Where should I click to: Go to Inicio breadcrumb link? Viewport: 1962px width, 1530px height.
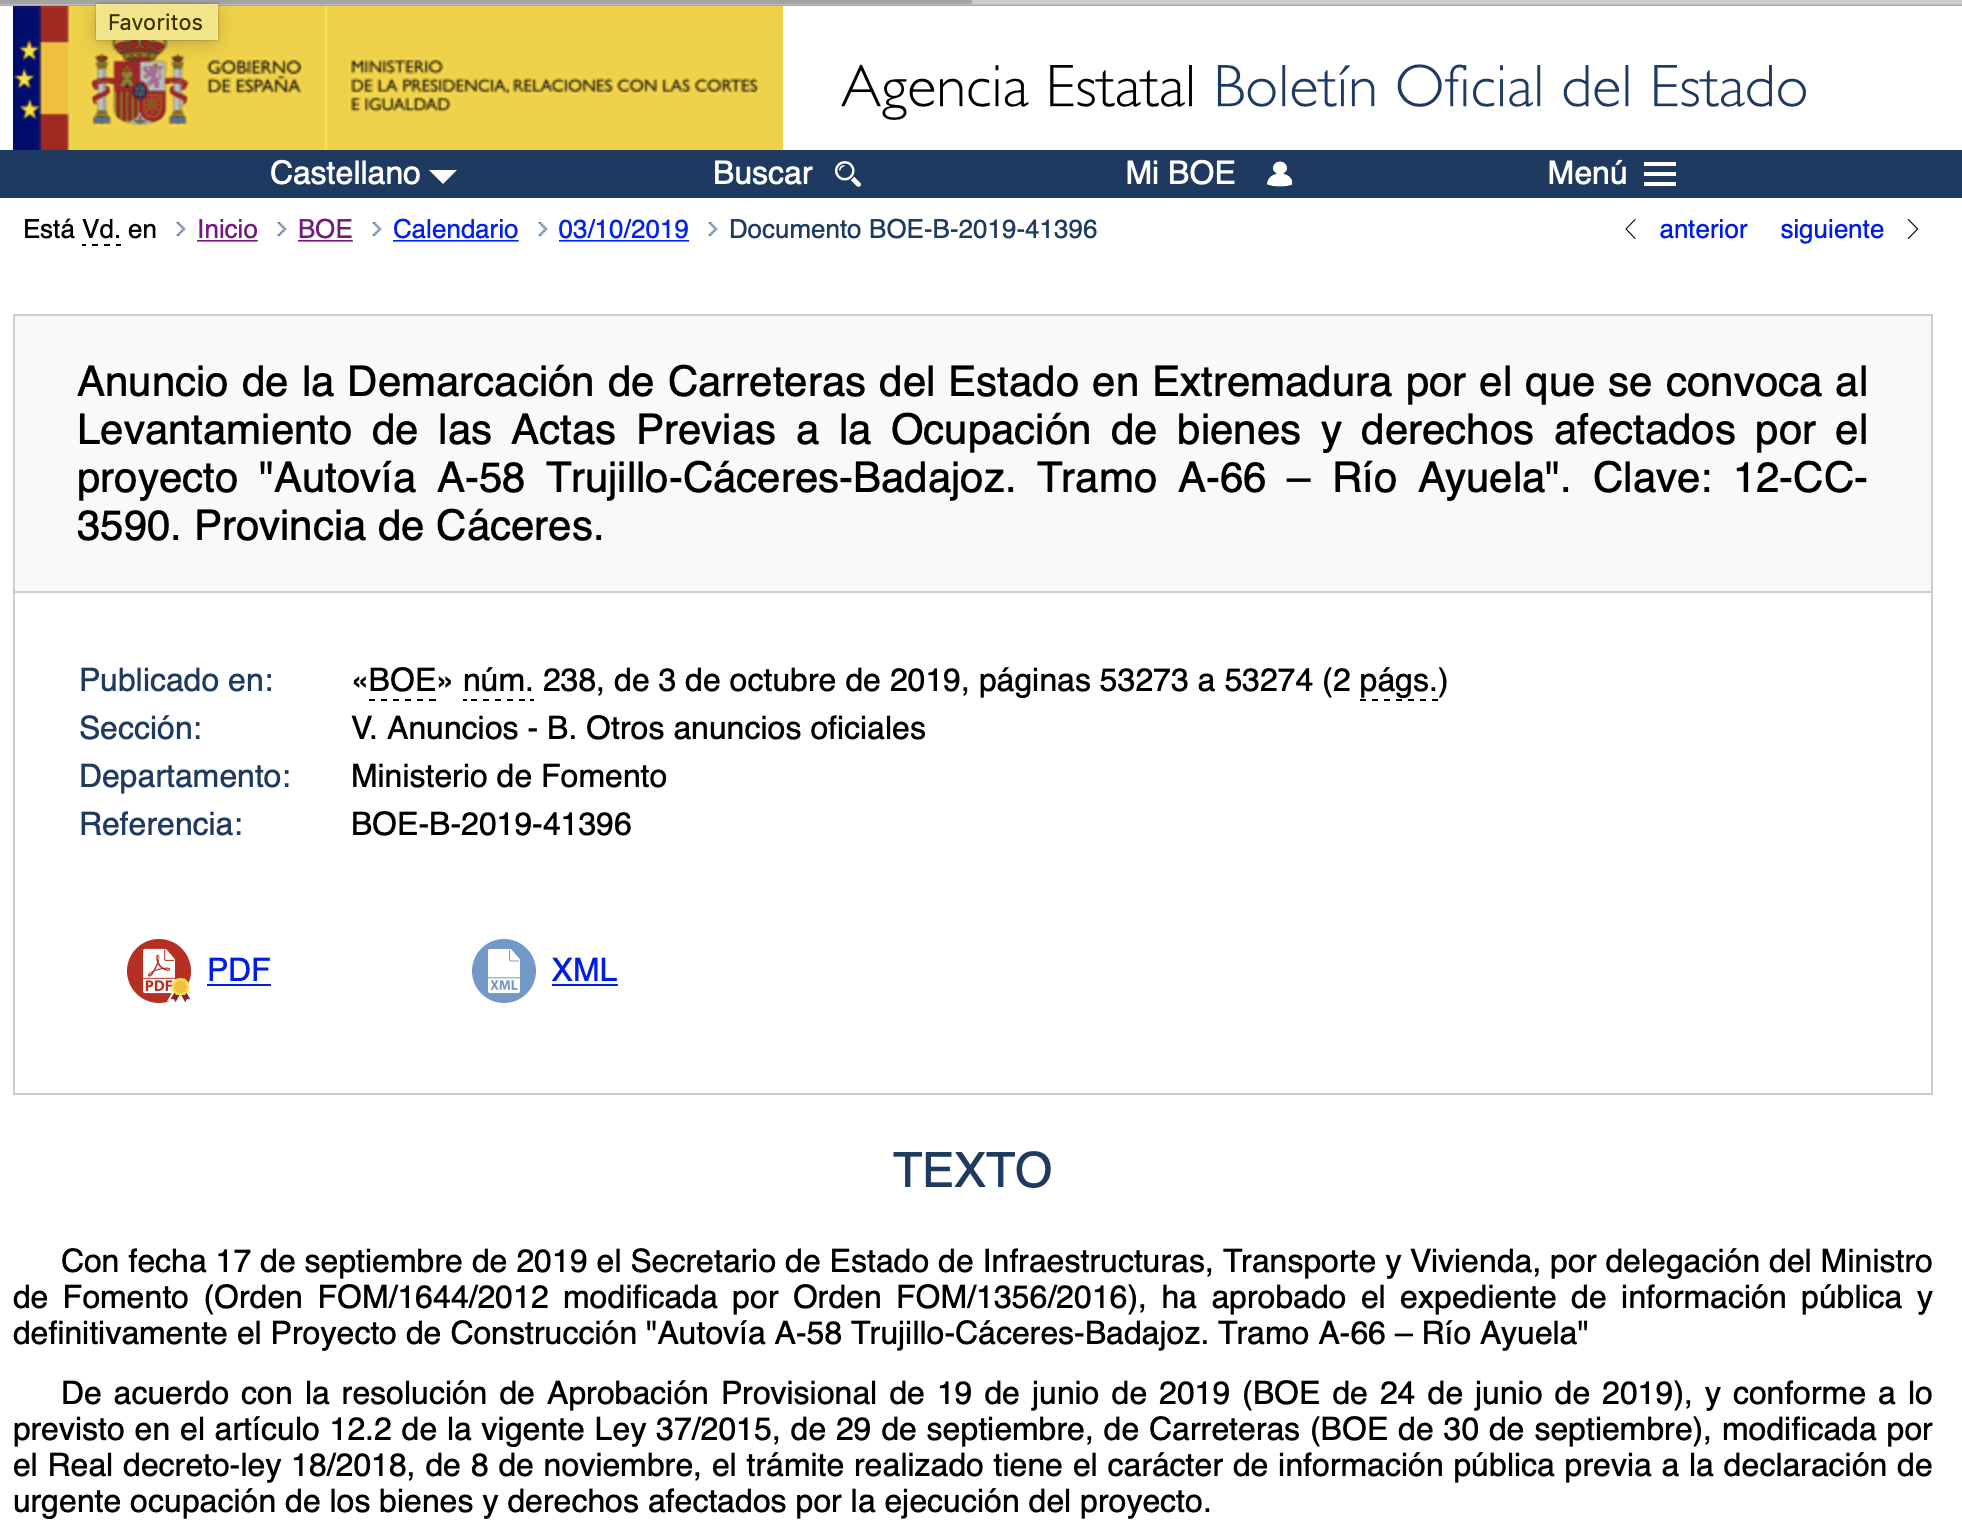point(227,229)
